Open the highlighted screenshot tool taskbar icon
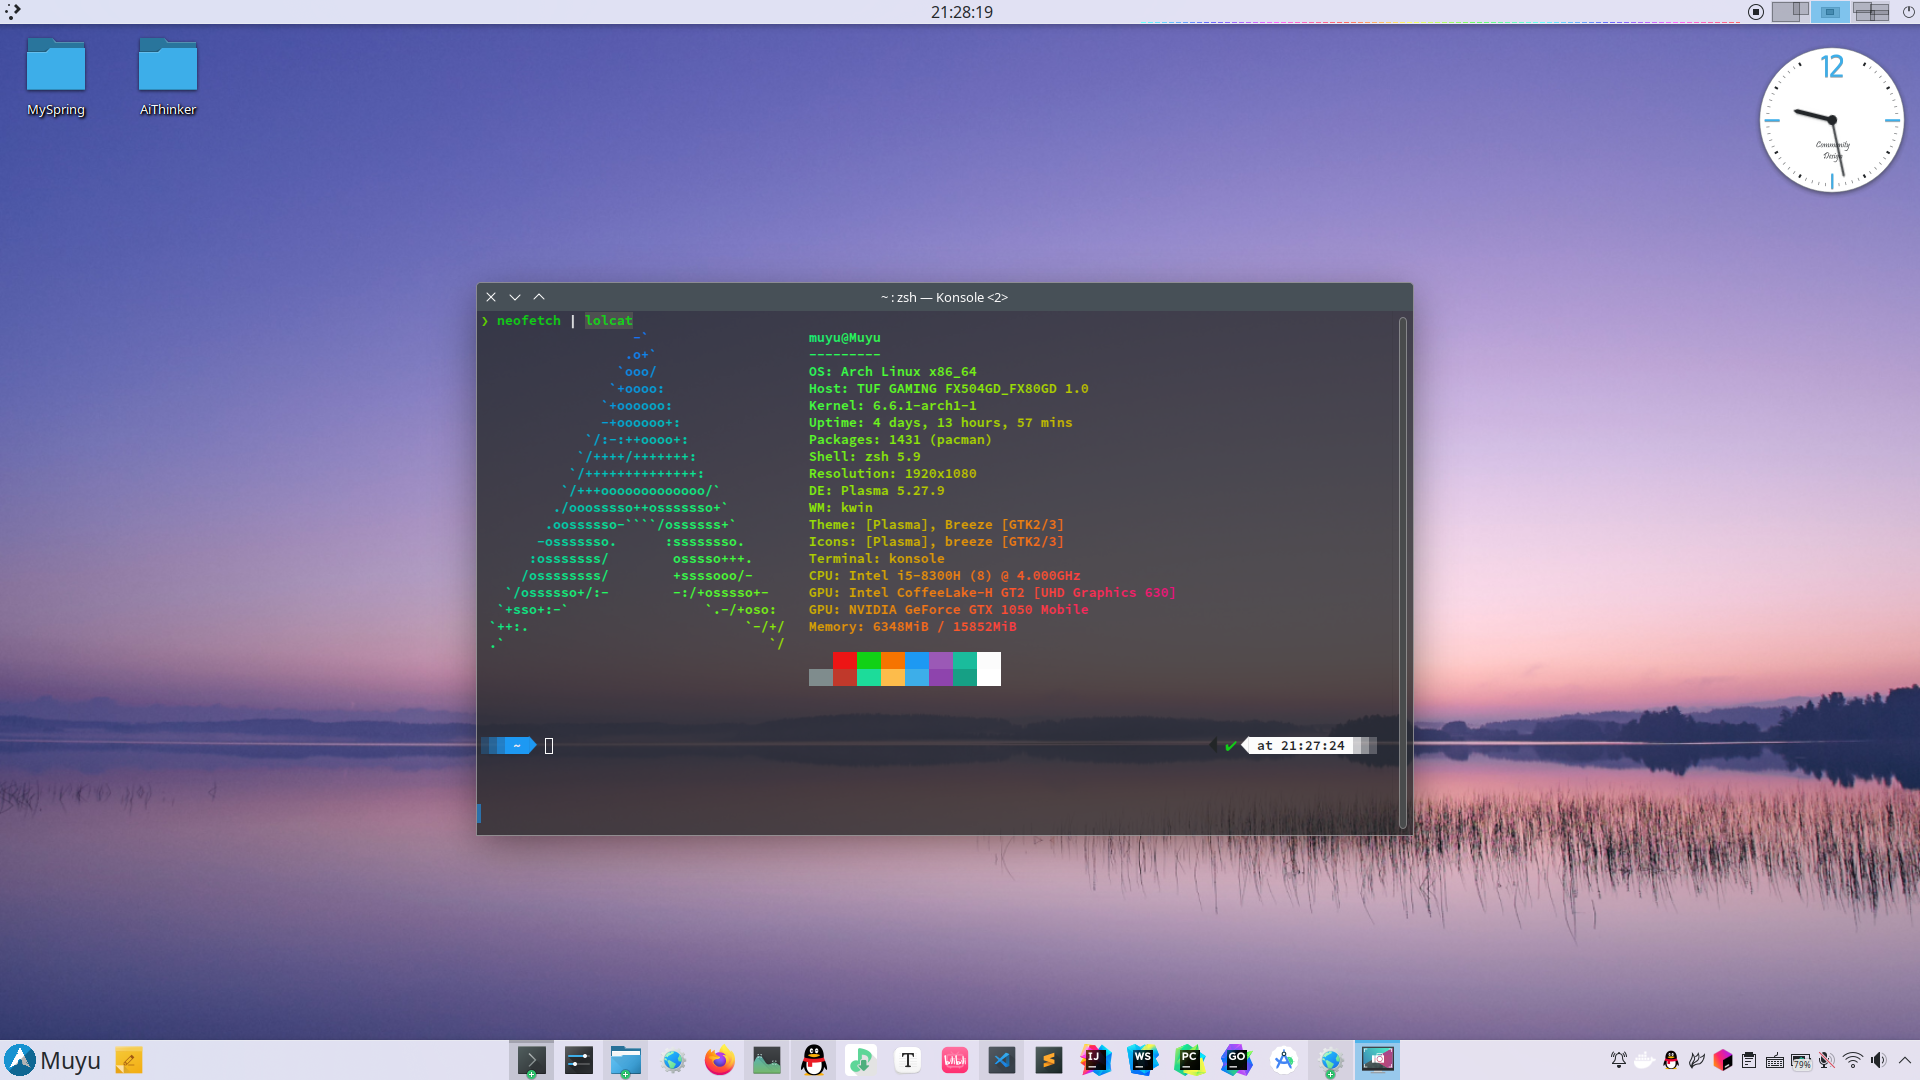The height and width of the screenshot is (1080, 1920). (1378, 1059)
